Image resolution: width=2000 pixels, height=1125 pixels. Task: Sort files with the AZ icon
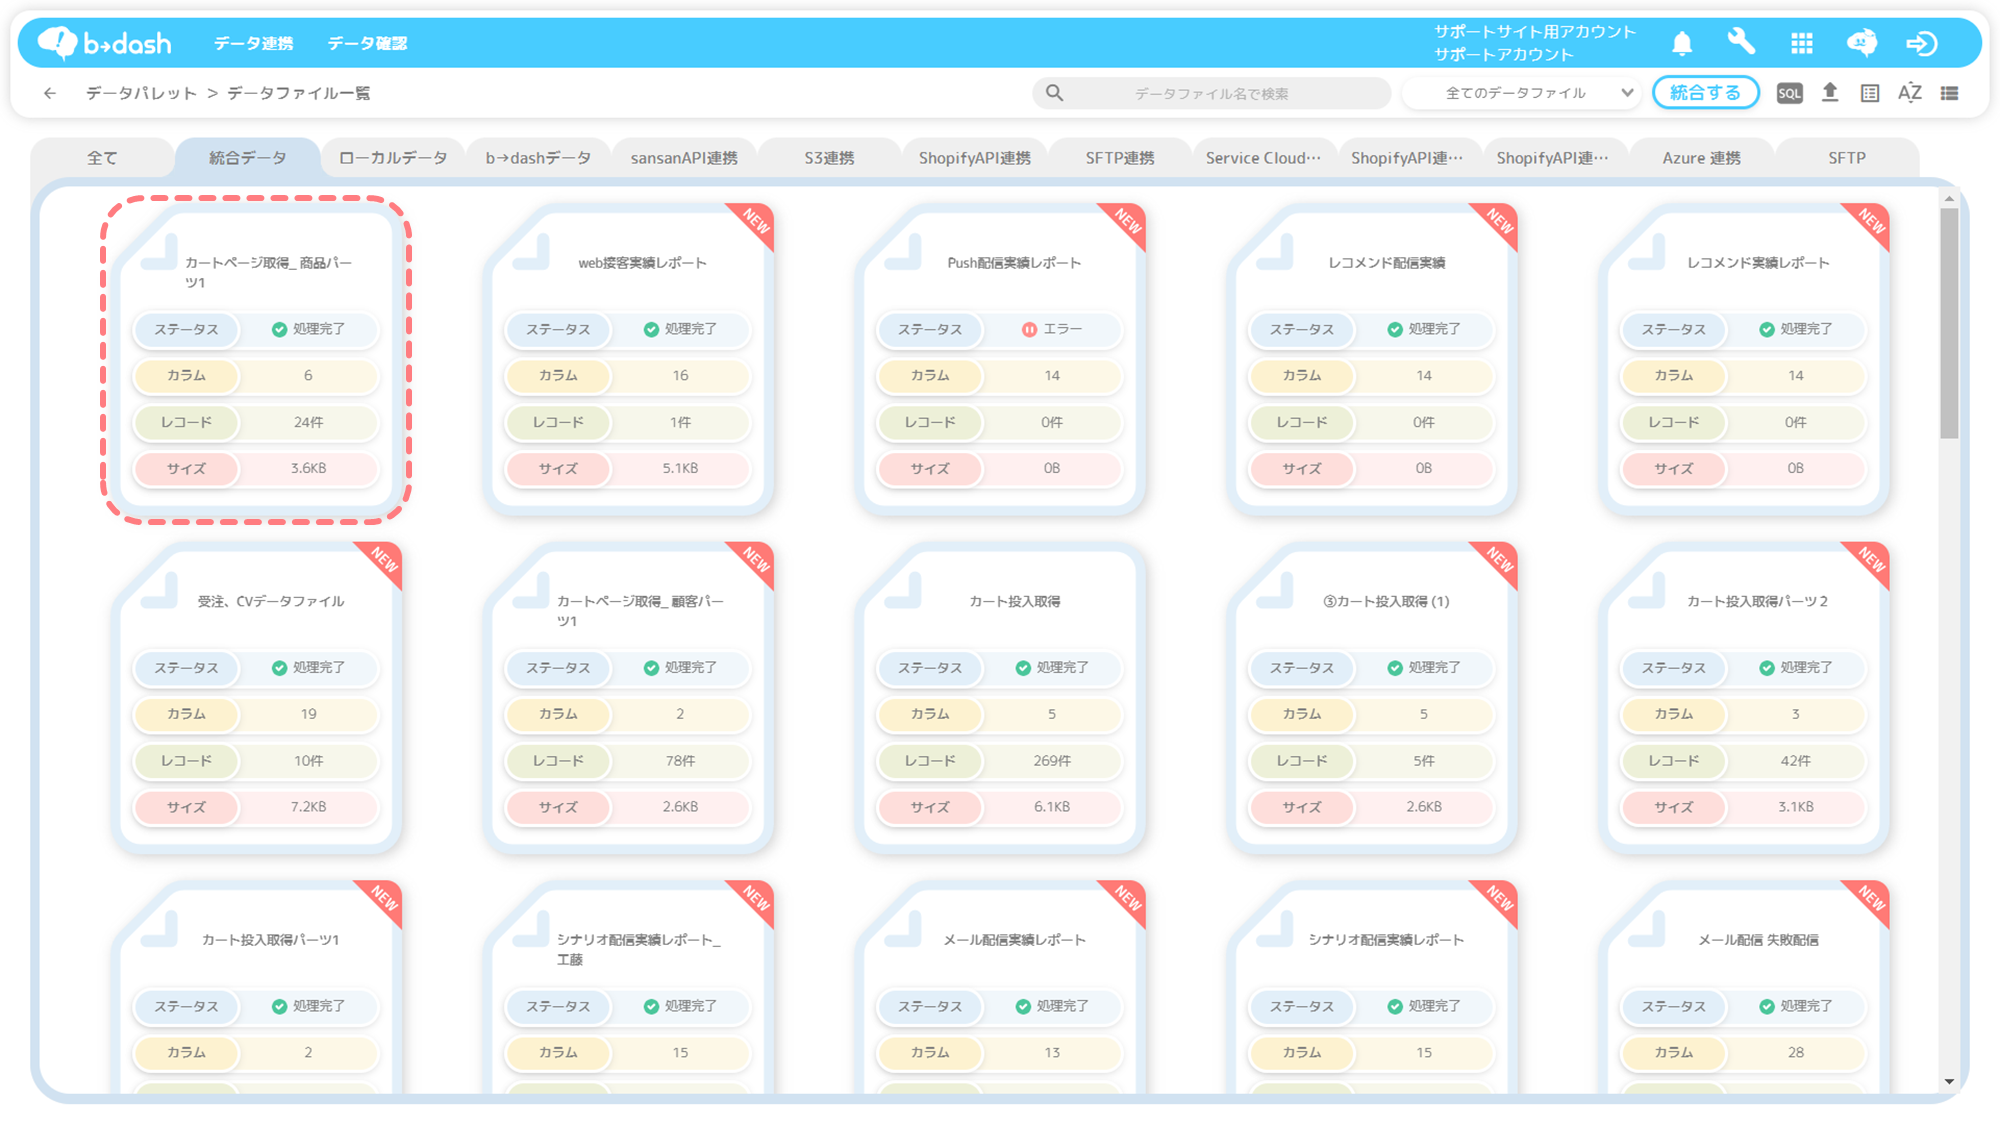click(1909, 93)
